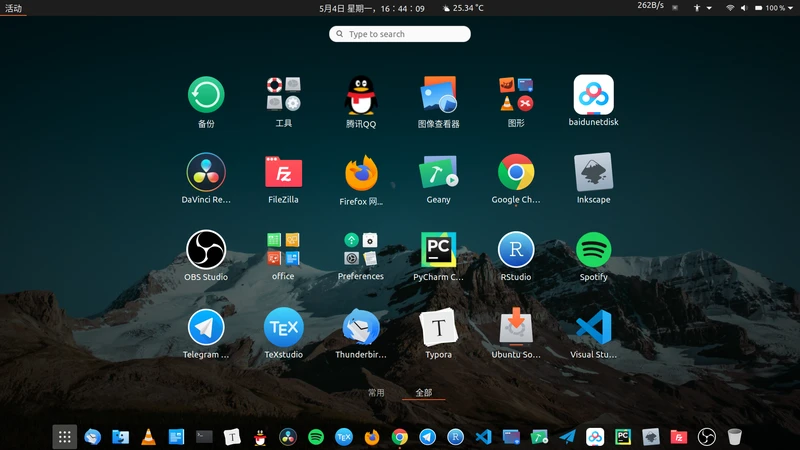Launch OBS Studio from the dock

707,437
